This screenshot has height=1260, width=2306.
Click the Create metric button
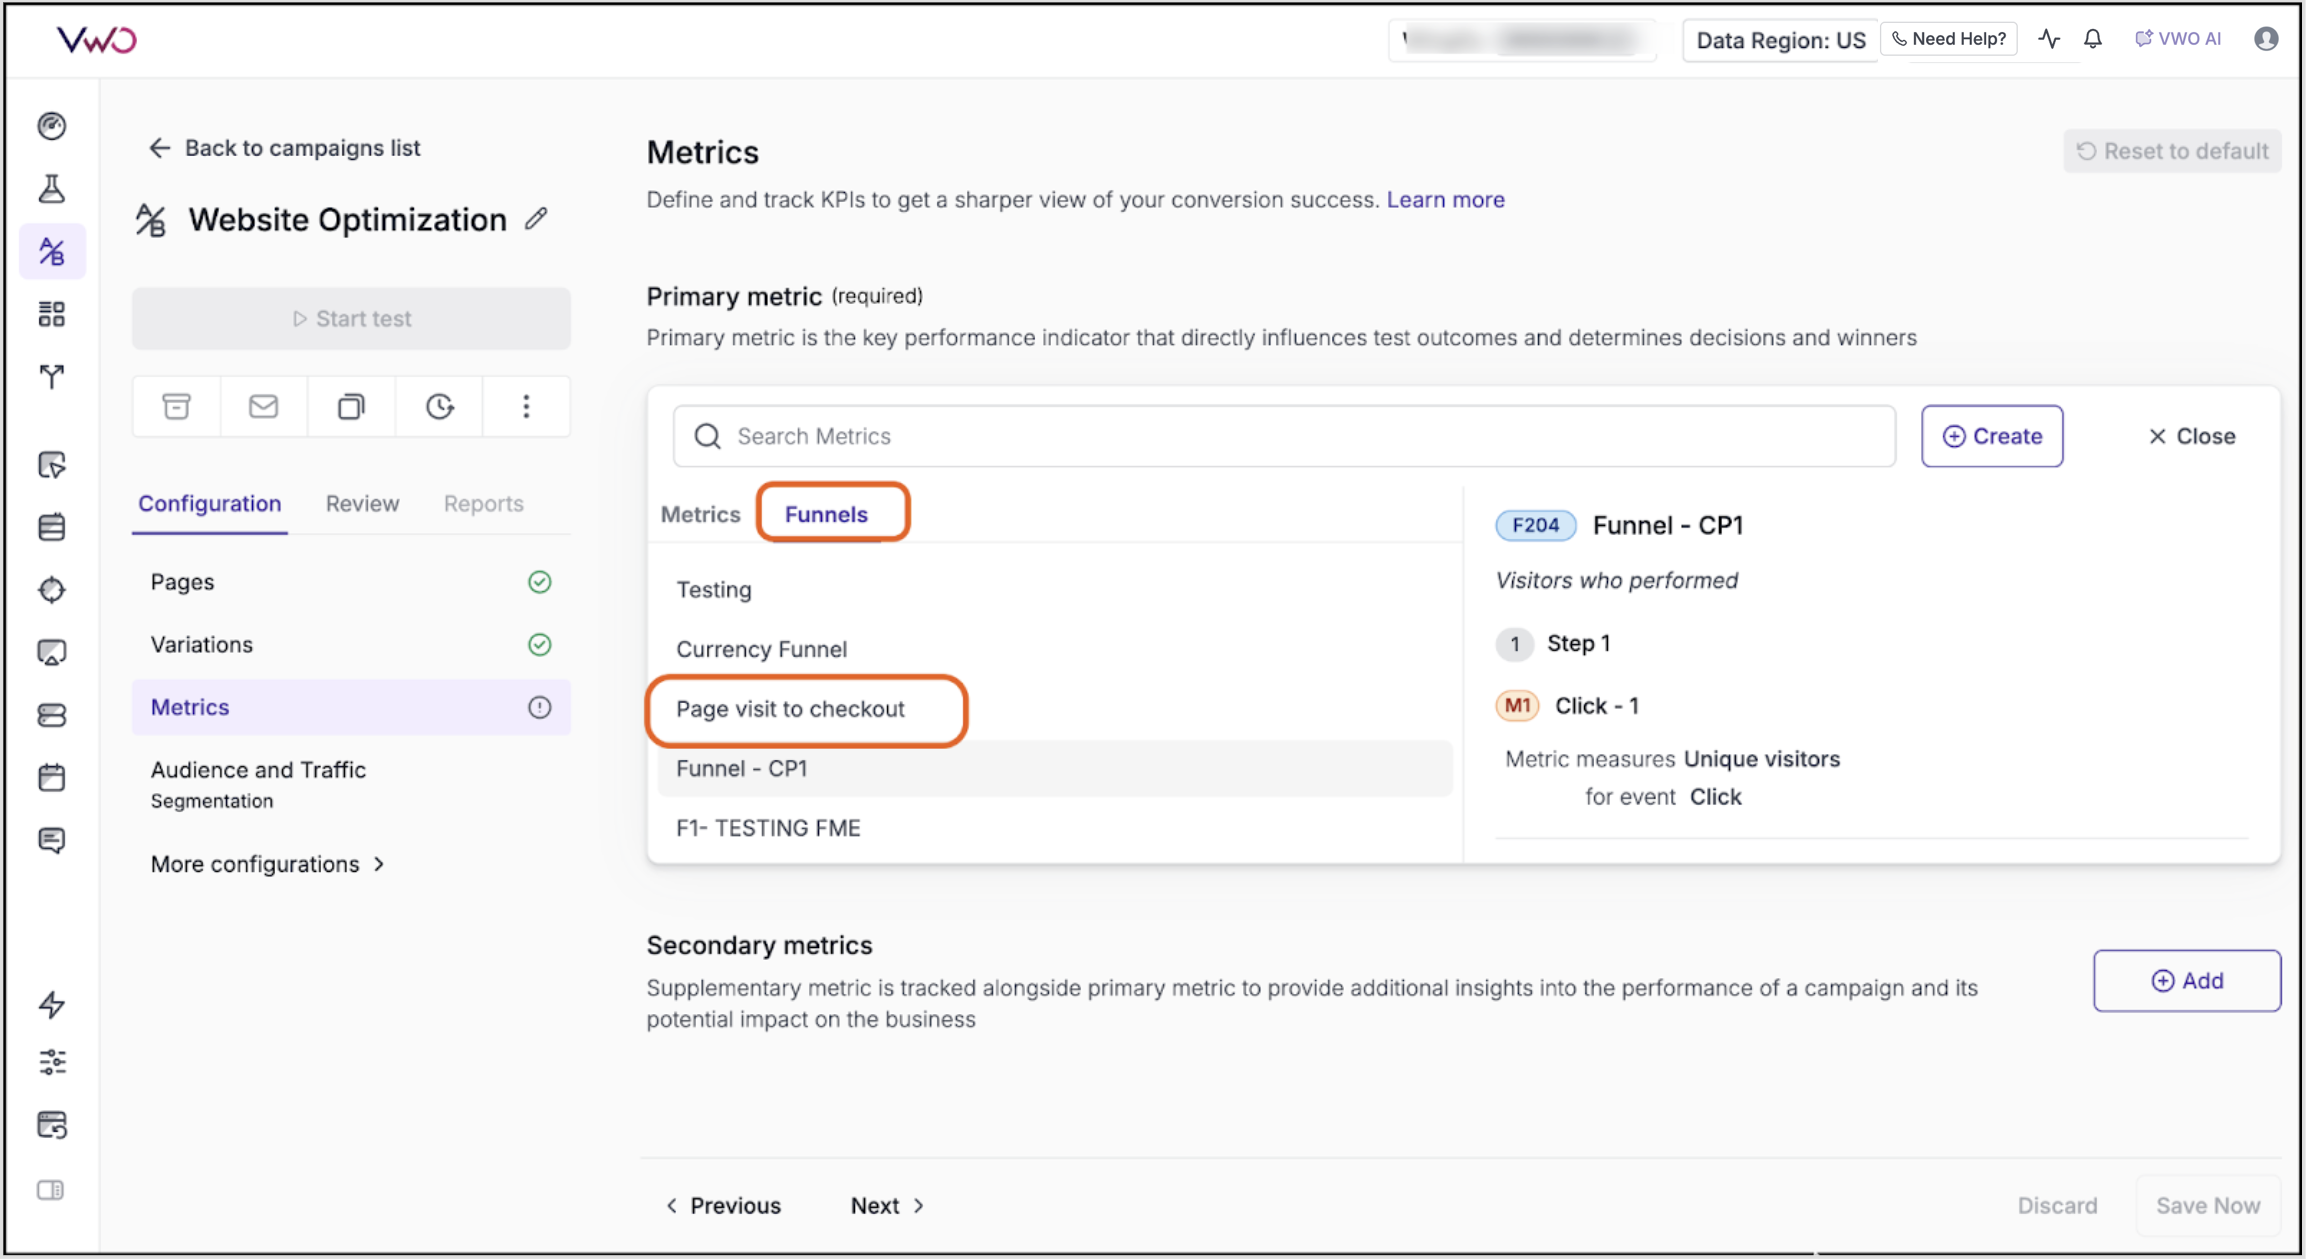click(1991, 436)
